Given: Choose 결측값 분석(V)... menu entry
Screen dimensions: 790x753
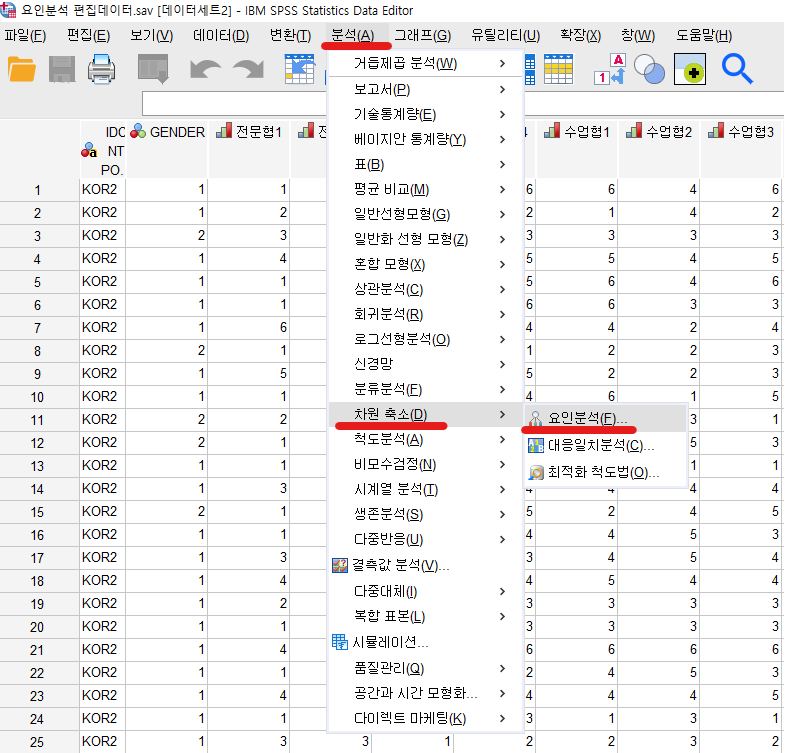Looking at the screenshot, I should coord(426,565).
